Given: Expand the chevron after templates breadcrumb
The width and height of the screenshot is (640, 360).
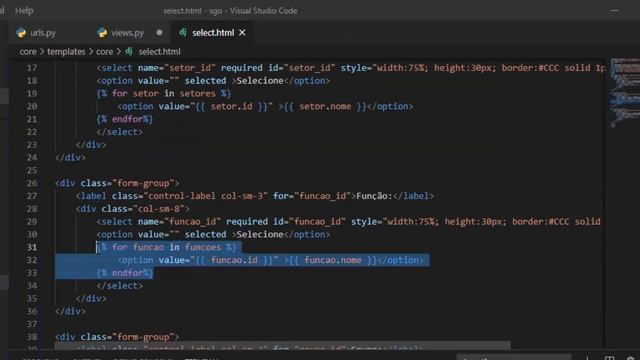Looking at the screenshot, I should tap(91, 52).
